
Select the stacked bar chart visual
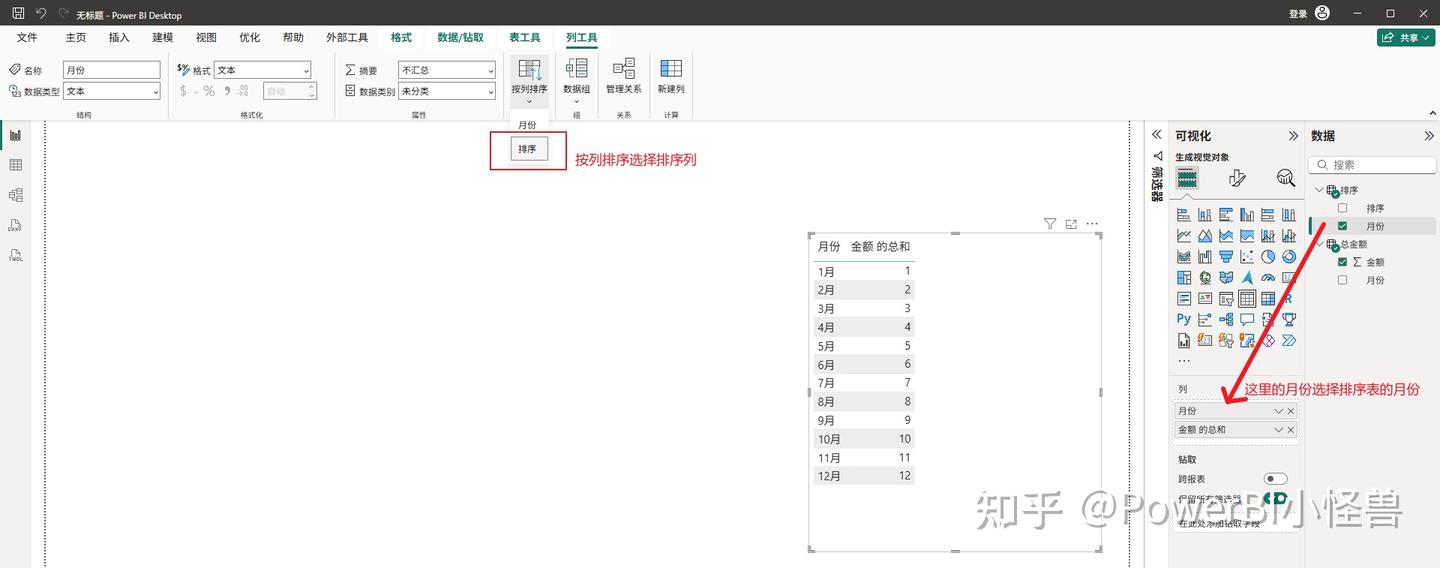coord(1184,214)
